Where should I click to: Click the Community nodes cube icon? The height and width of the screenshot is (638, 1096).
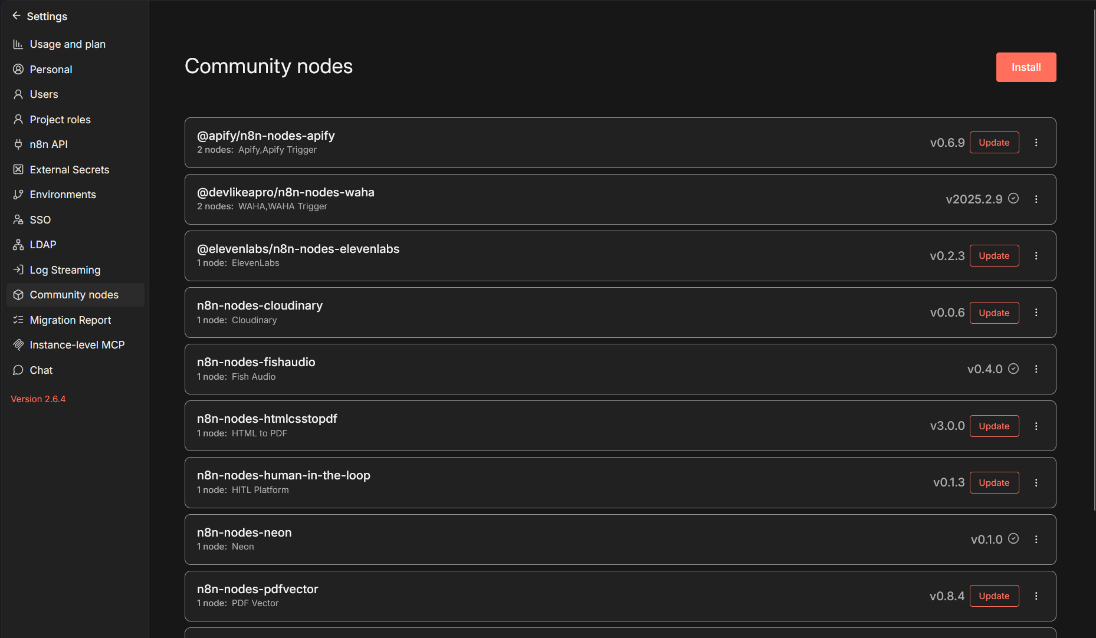18,295
